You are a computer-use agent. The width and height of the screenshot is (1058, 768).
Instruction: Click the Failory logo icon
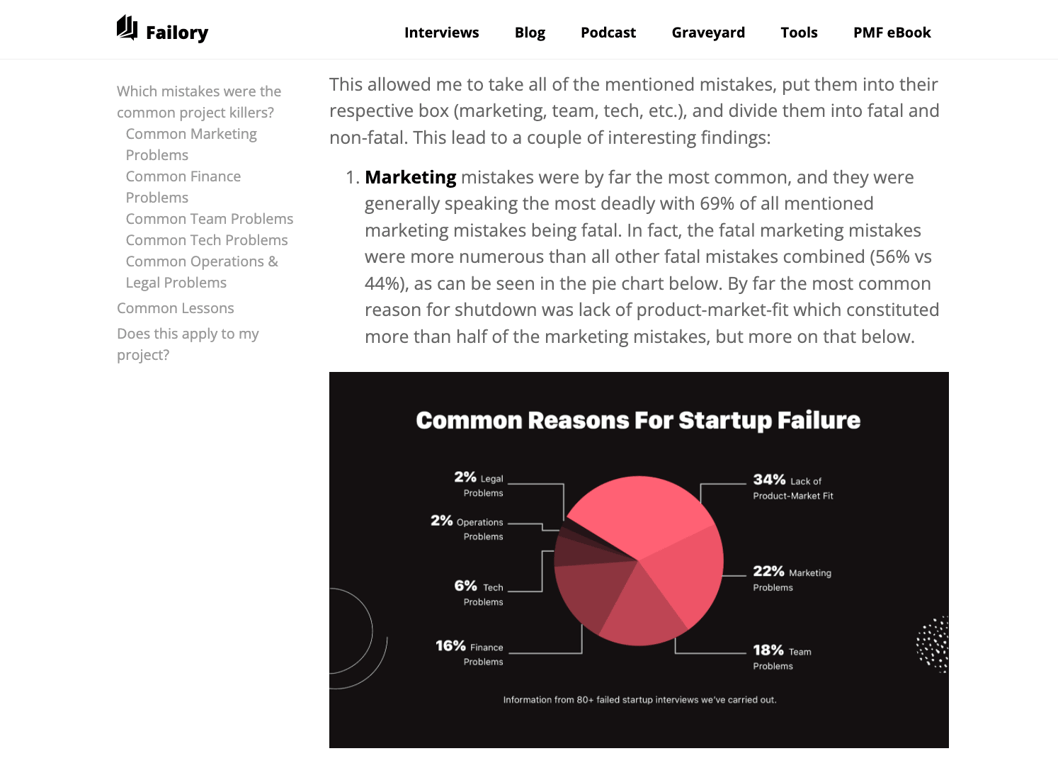[127, 28]
